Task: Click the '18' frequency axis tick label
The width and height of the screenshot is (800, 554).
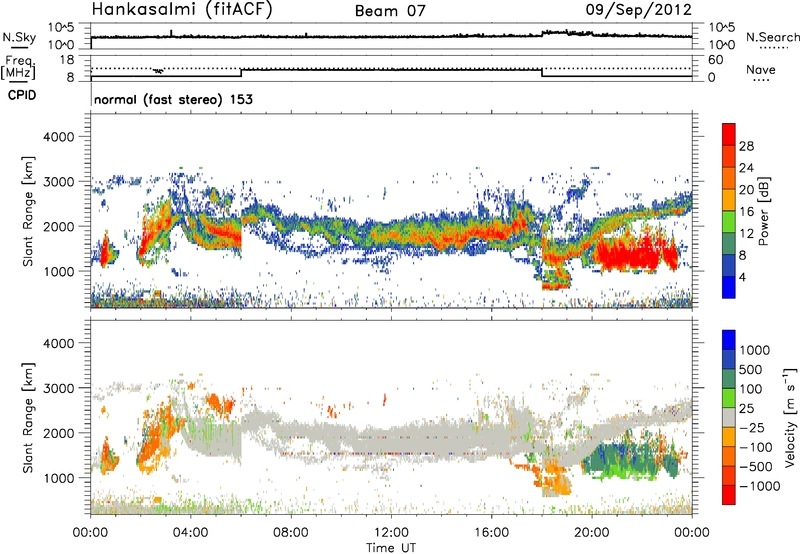Action: coord(67,59)
